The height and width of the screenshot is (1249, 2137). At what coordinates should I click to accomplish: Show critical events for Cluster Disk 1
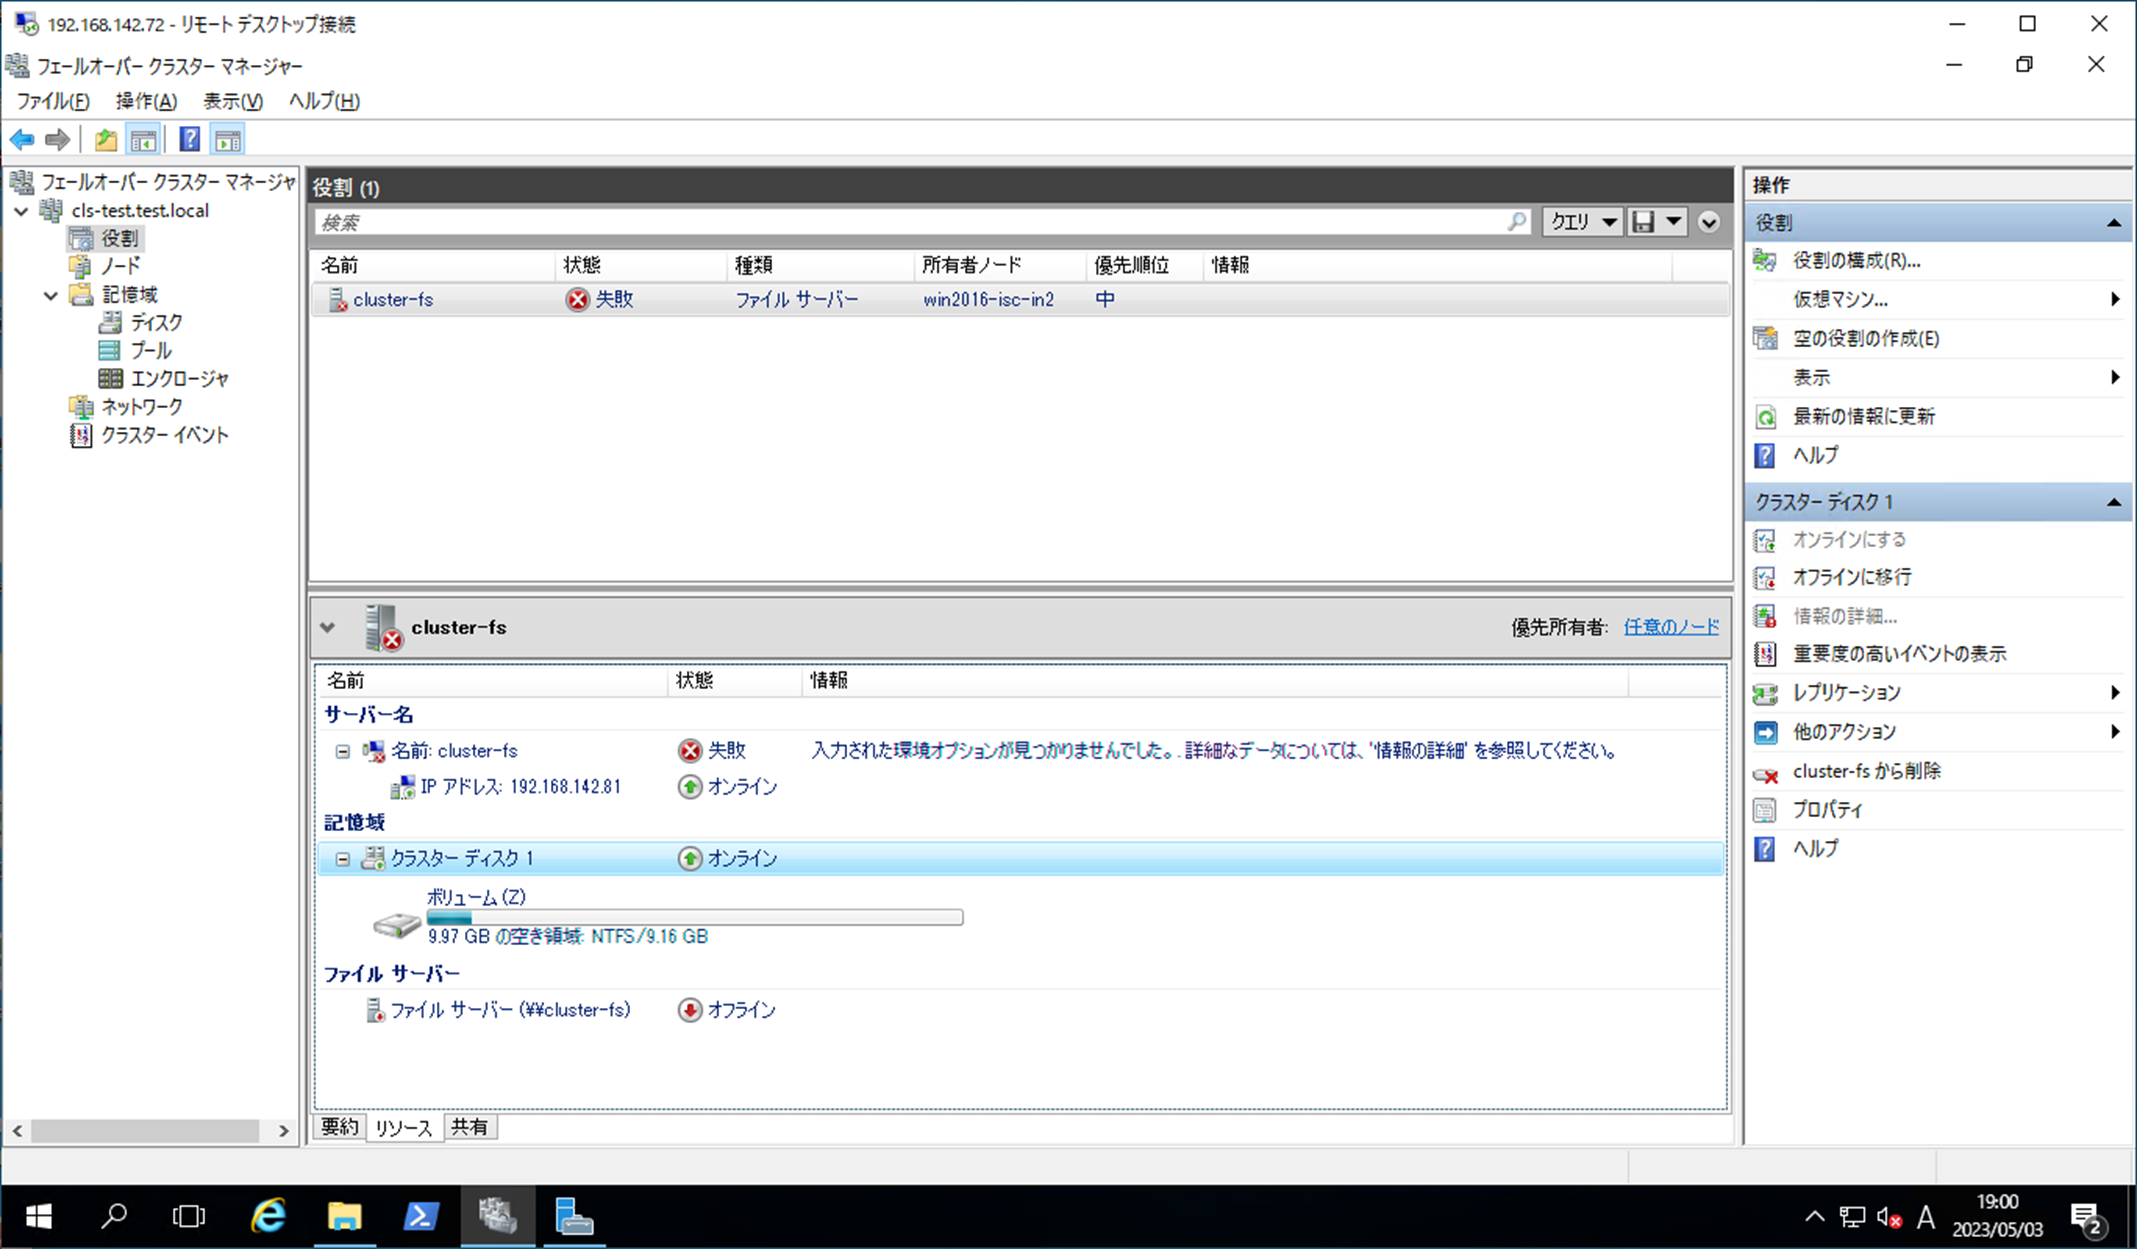pyautogui.click(x=1899, y=654)
